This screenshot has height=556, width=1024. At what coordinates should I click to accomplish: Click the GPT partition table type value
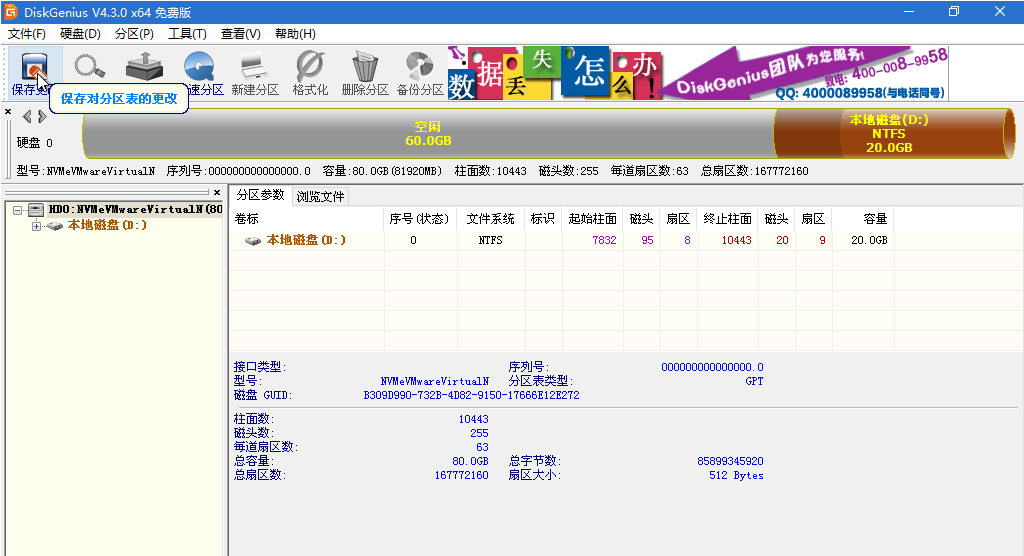[754, 381]
